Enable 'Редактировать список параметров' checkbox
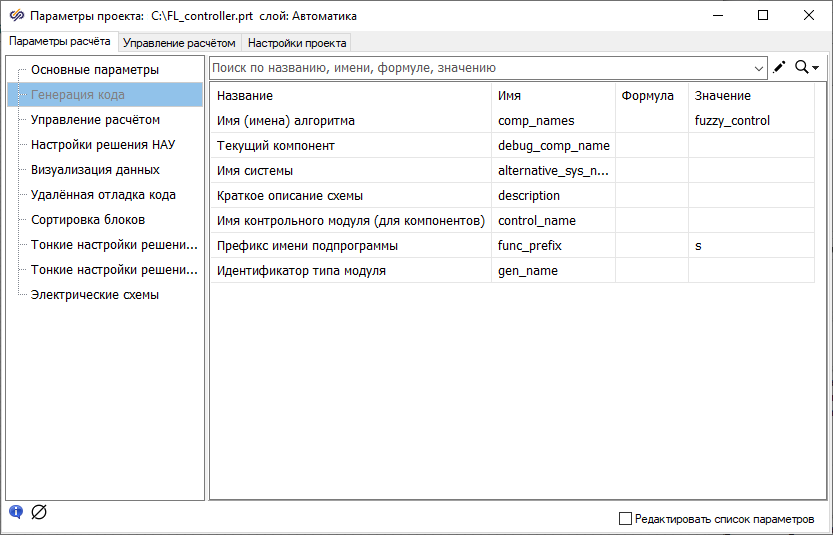Viewport: 833px width, 535px height. click(x=626, y=519)
